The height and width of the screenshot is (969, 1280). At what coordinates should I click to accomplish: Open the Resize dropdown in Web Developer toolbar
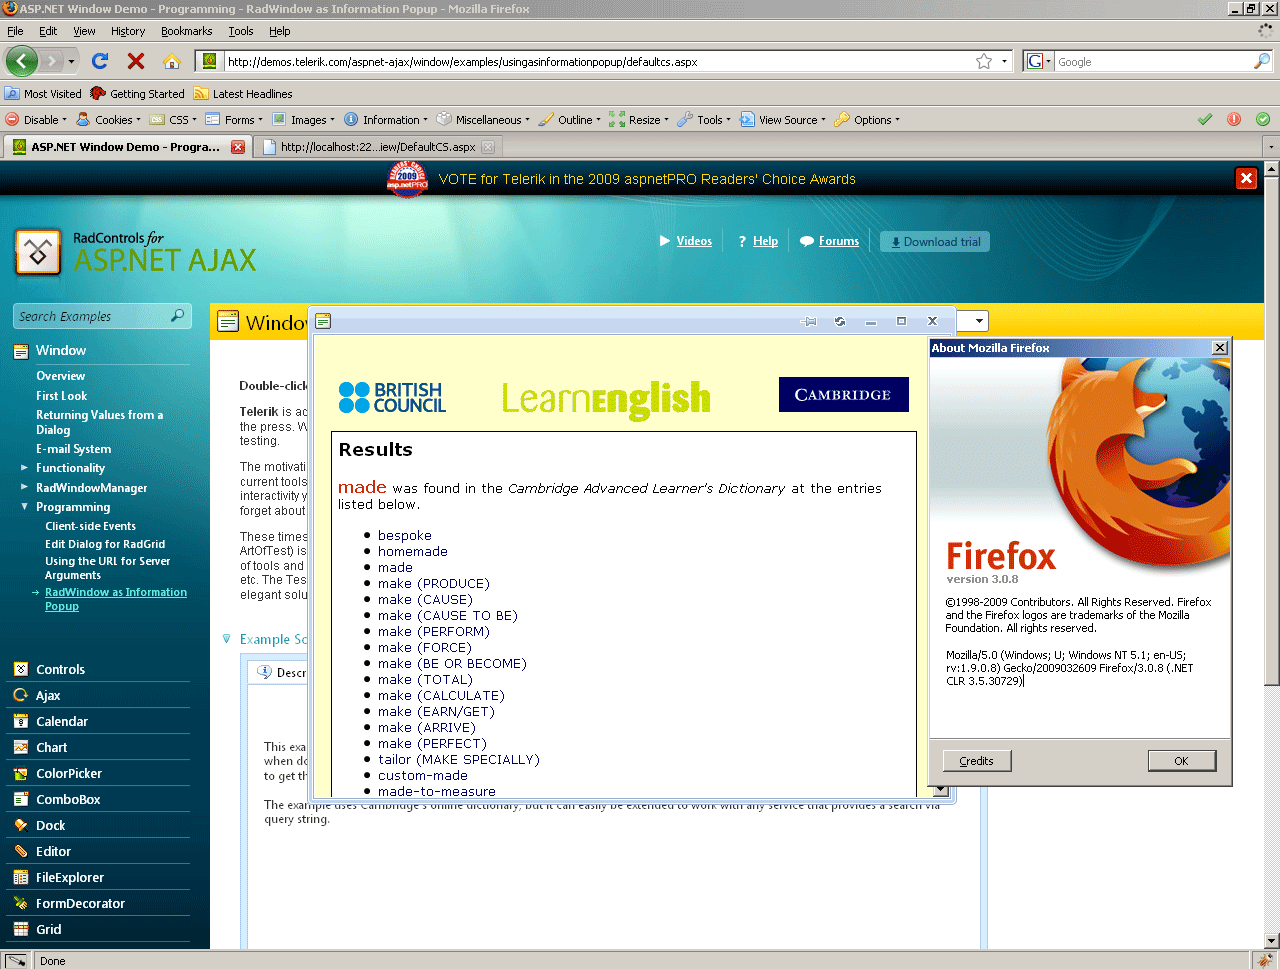639,120
